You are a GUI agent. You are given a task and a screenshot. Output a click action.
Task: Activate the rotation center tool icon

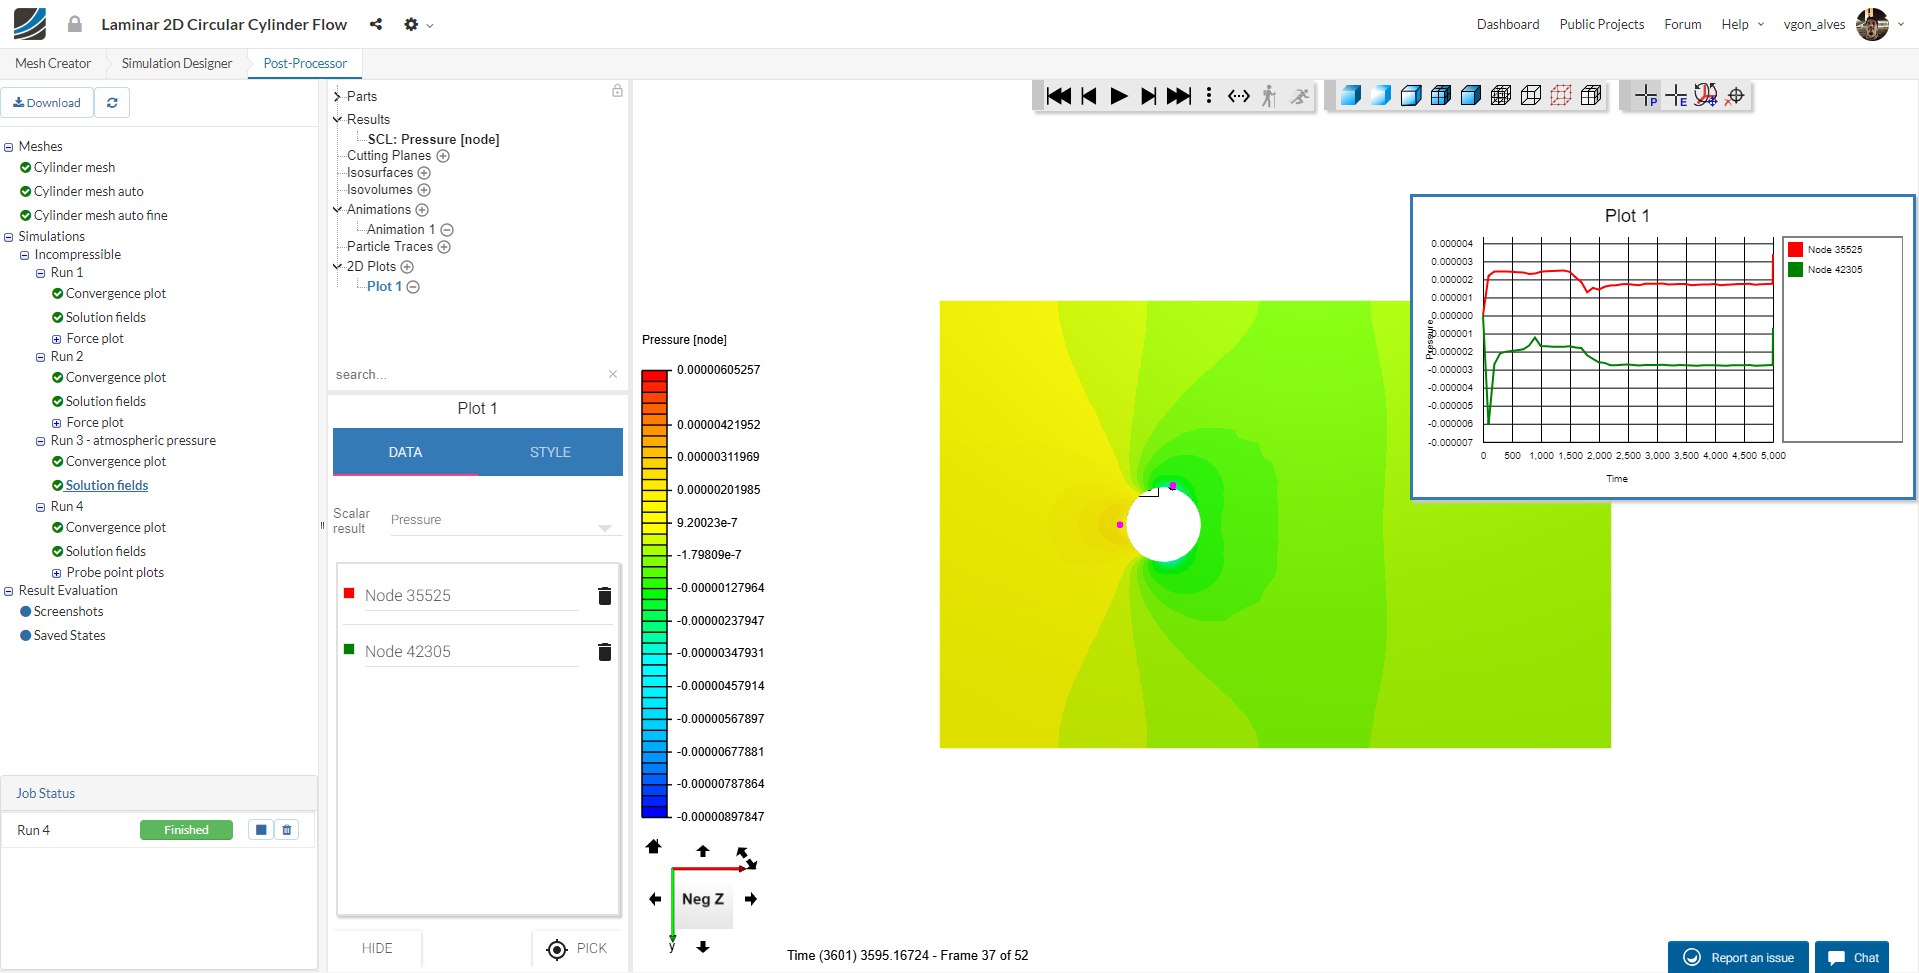click(1735, 95)
